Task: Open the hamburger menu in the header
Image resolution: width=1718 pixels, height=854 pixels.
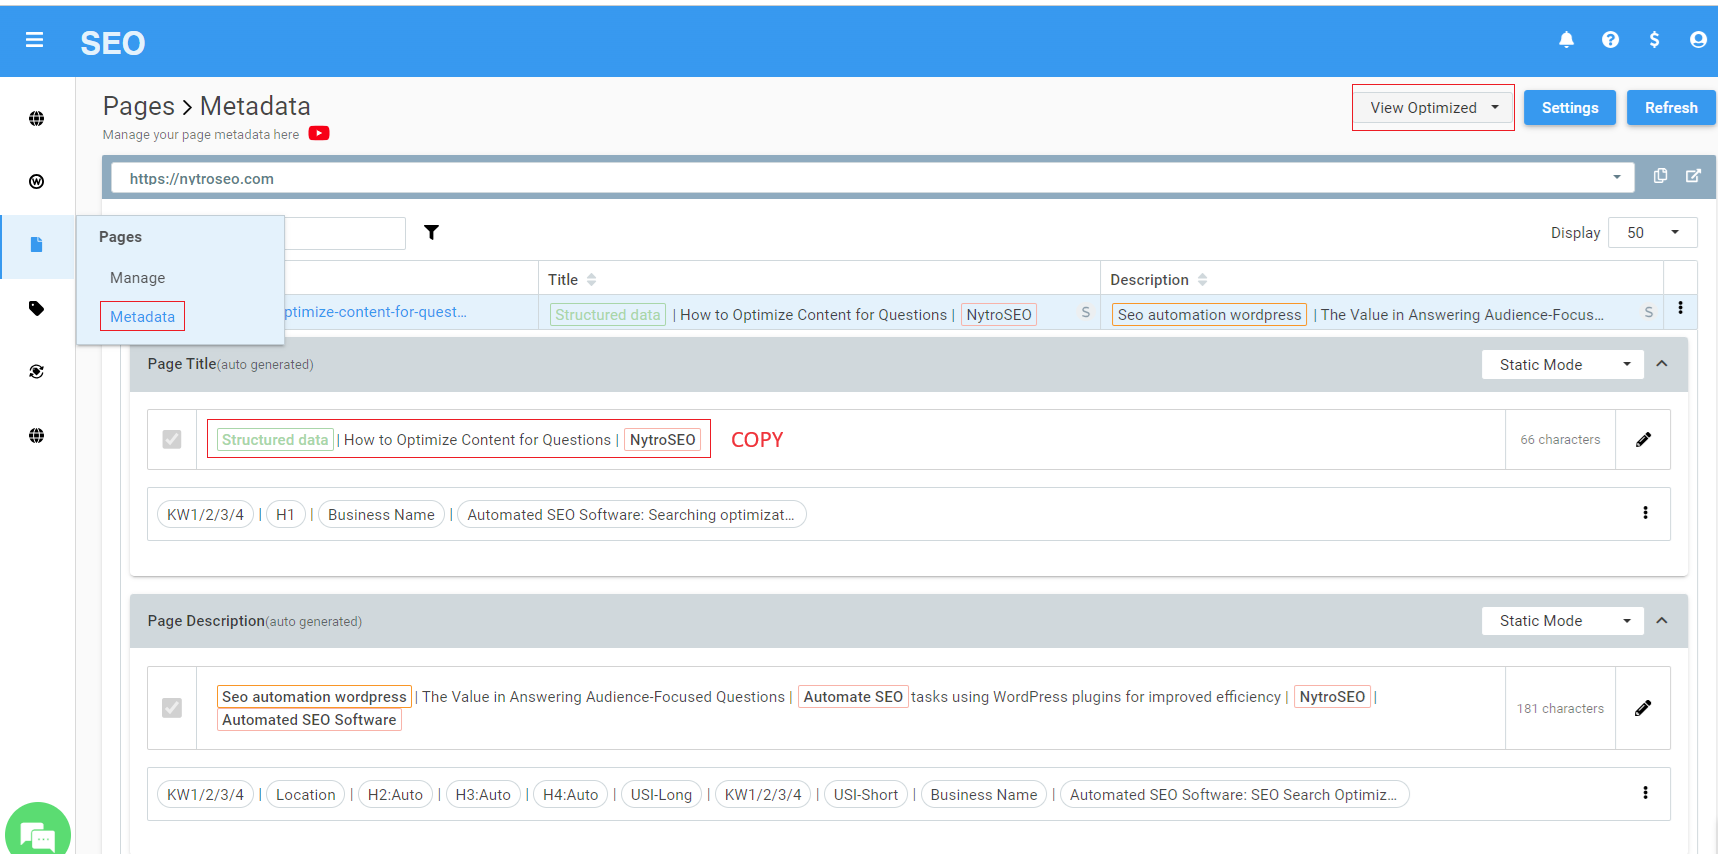Action: coord(34,40)
